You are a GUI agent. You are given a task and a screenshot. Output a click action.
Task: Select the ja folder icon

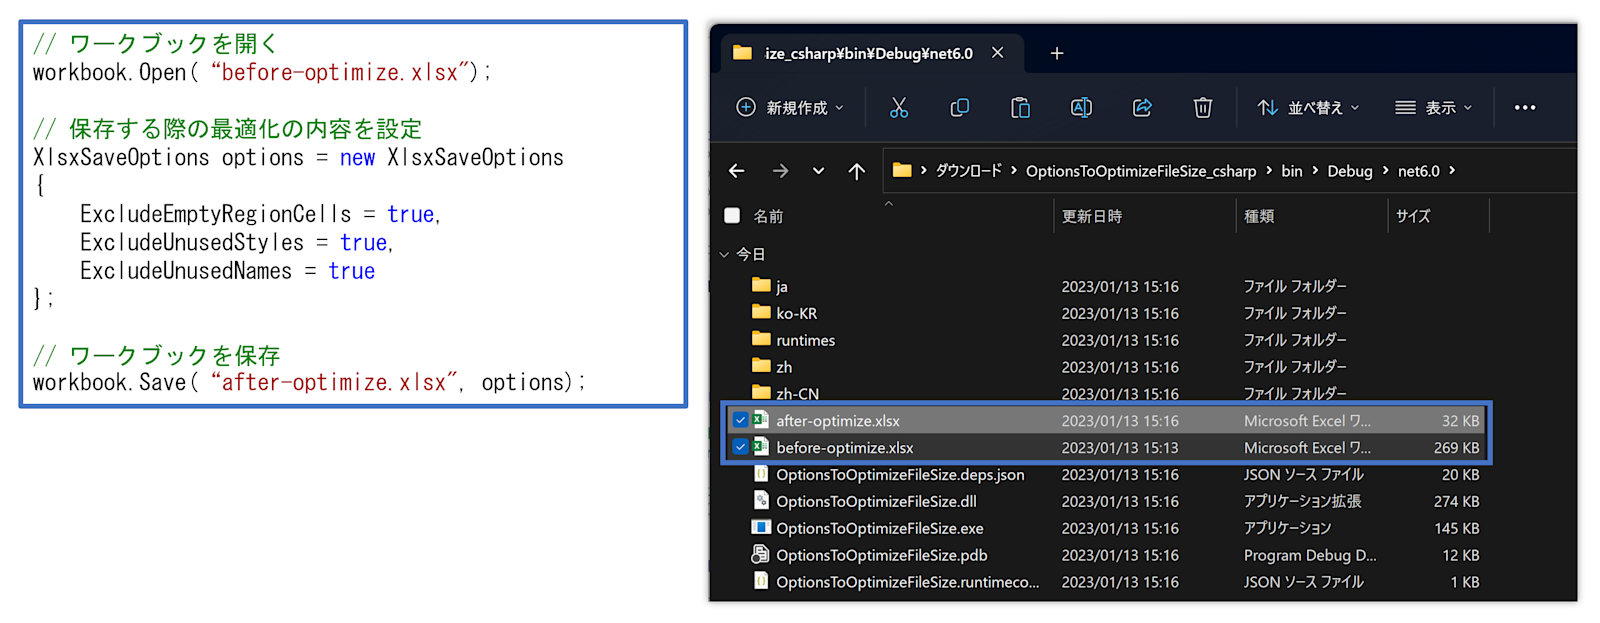761,285
